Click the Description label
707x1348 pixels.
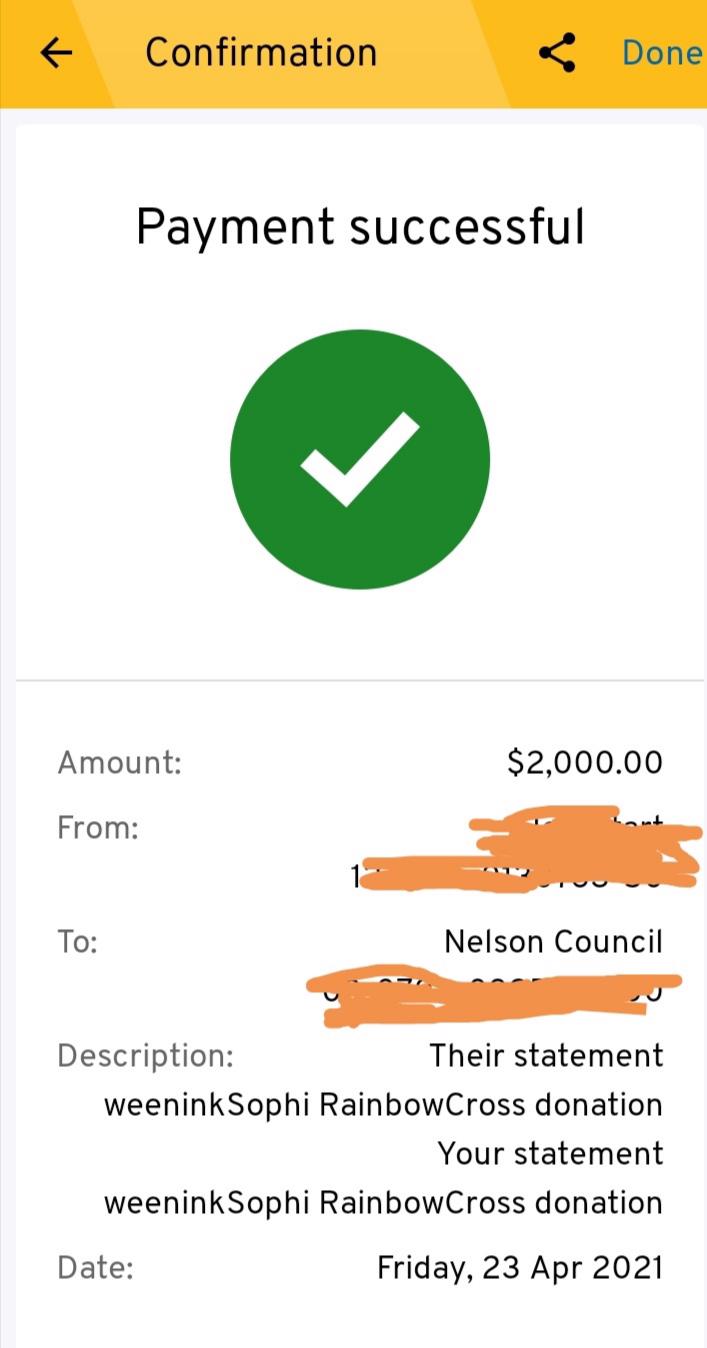point(146,1056)
